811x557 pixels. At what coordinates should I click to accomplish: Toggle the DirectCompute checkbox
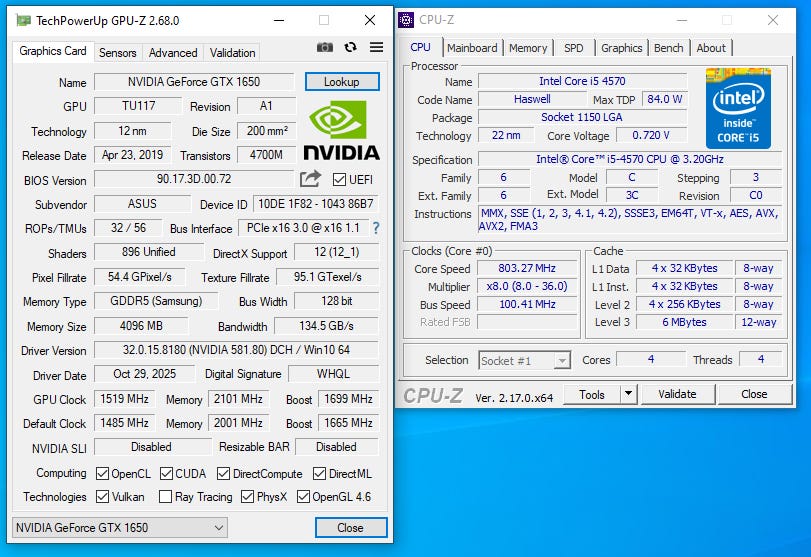click(223, 473)
